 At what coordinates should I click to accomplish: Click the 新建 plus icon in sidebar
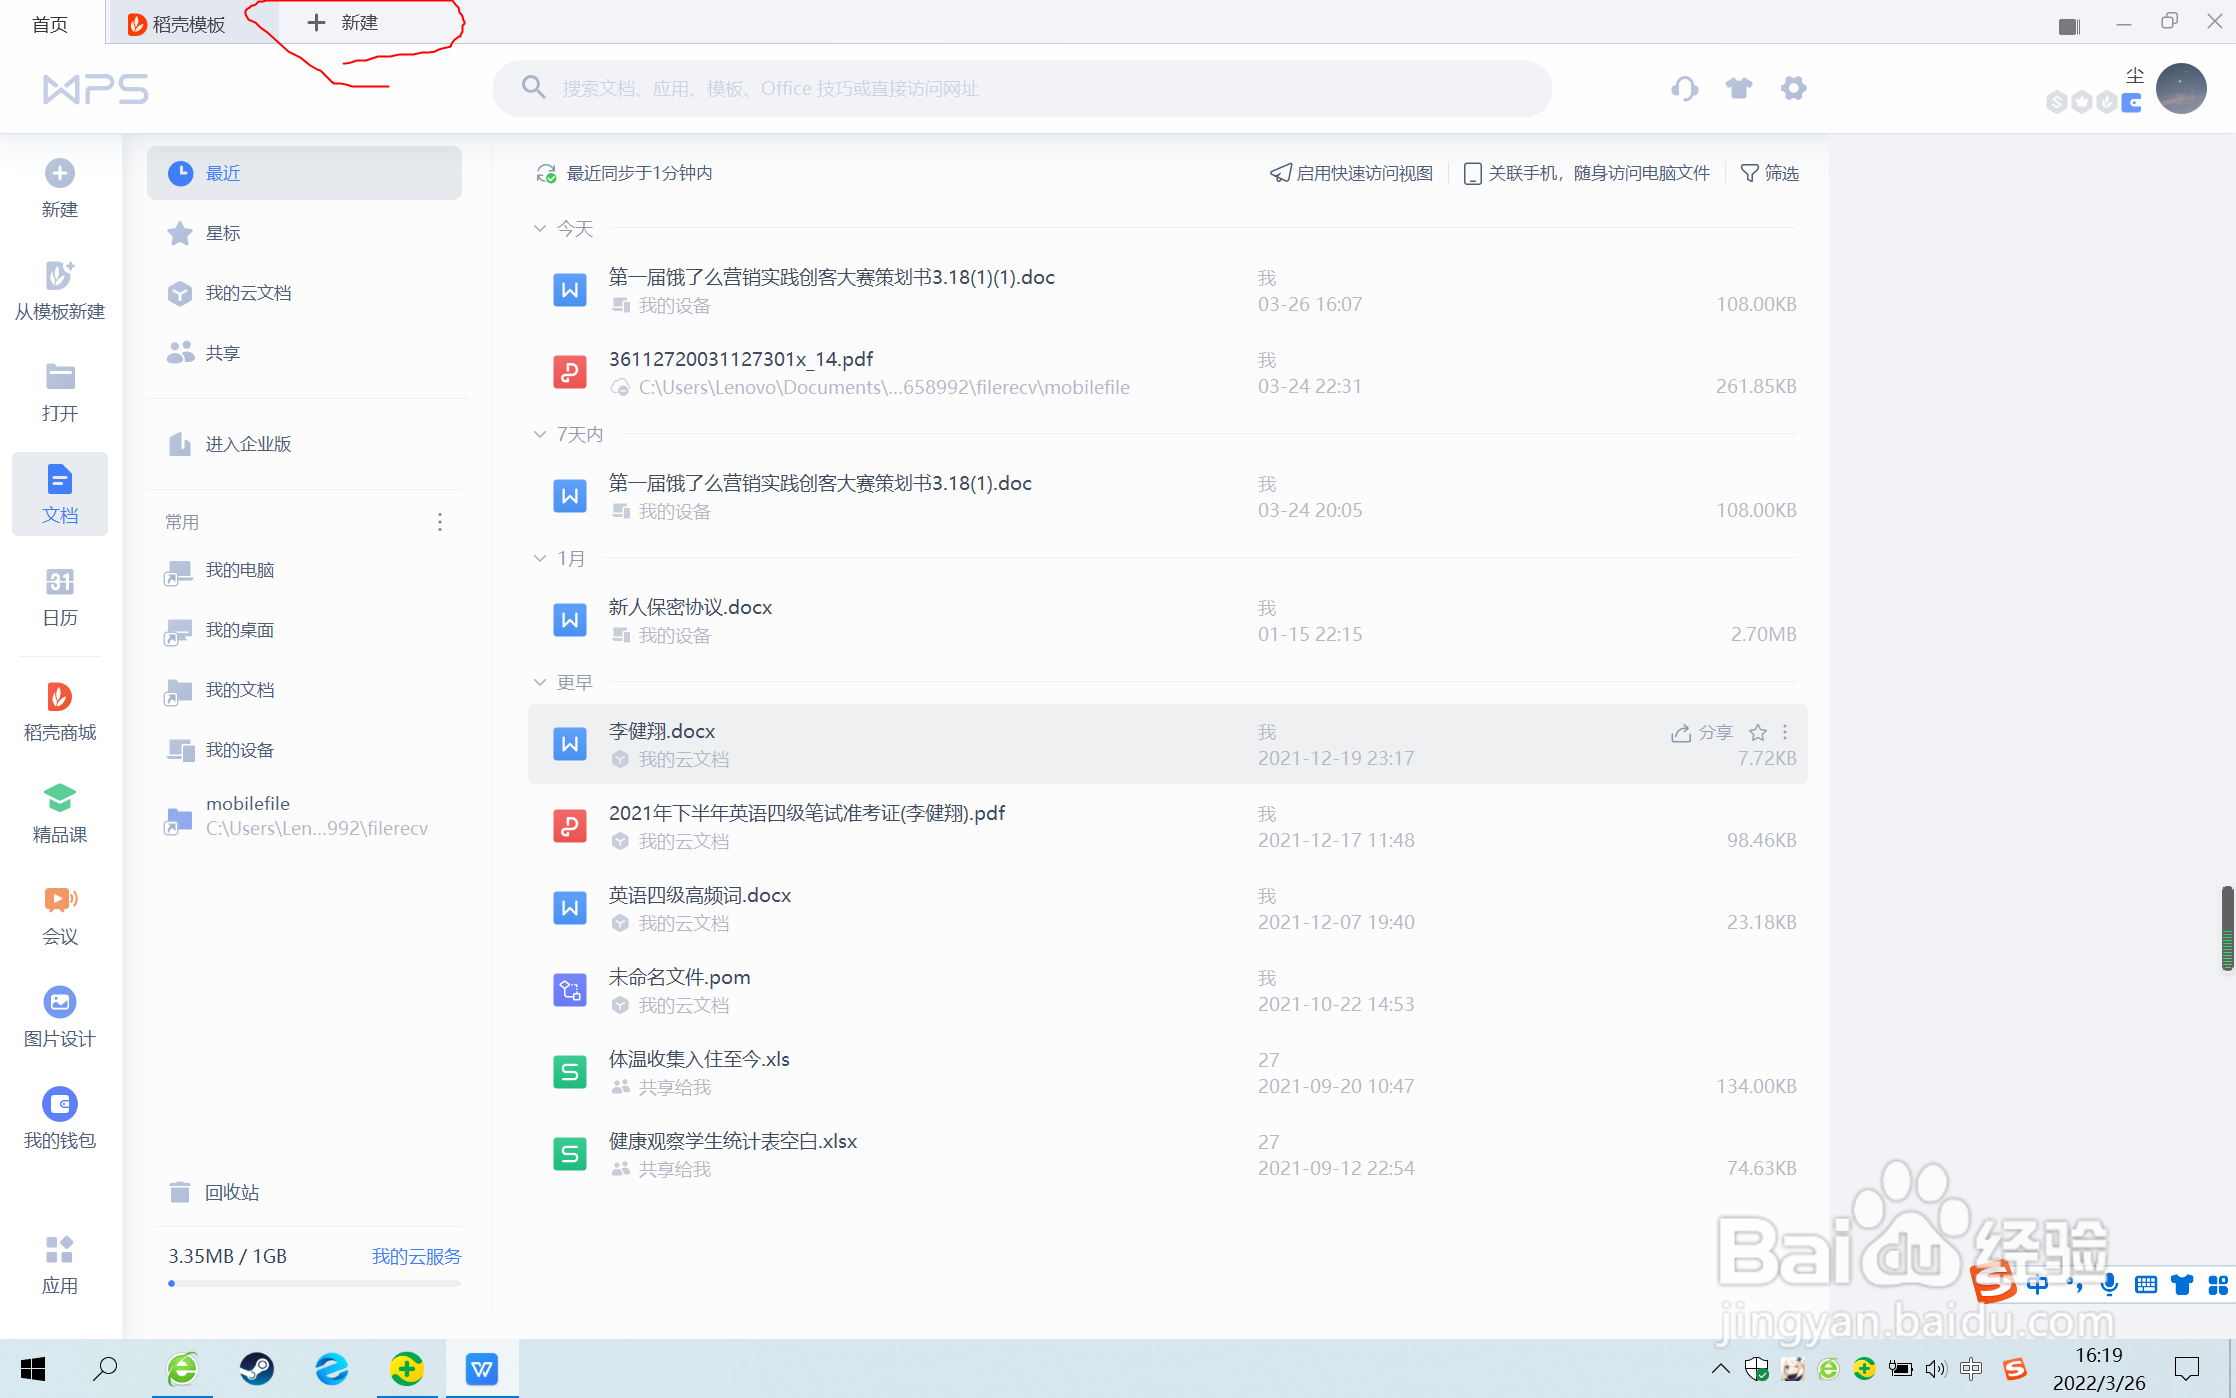tap(60, 174)
